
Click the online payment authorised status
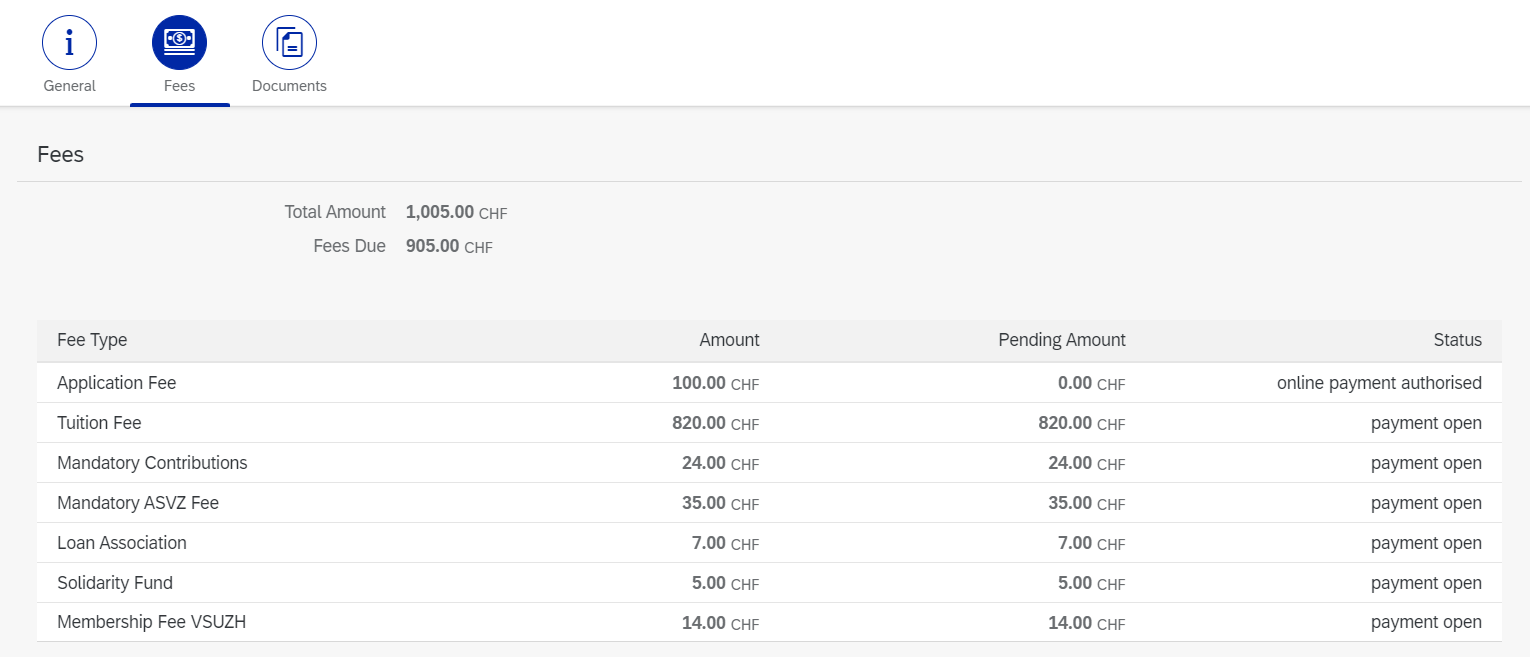pos(1378,383)
